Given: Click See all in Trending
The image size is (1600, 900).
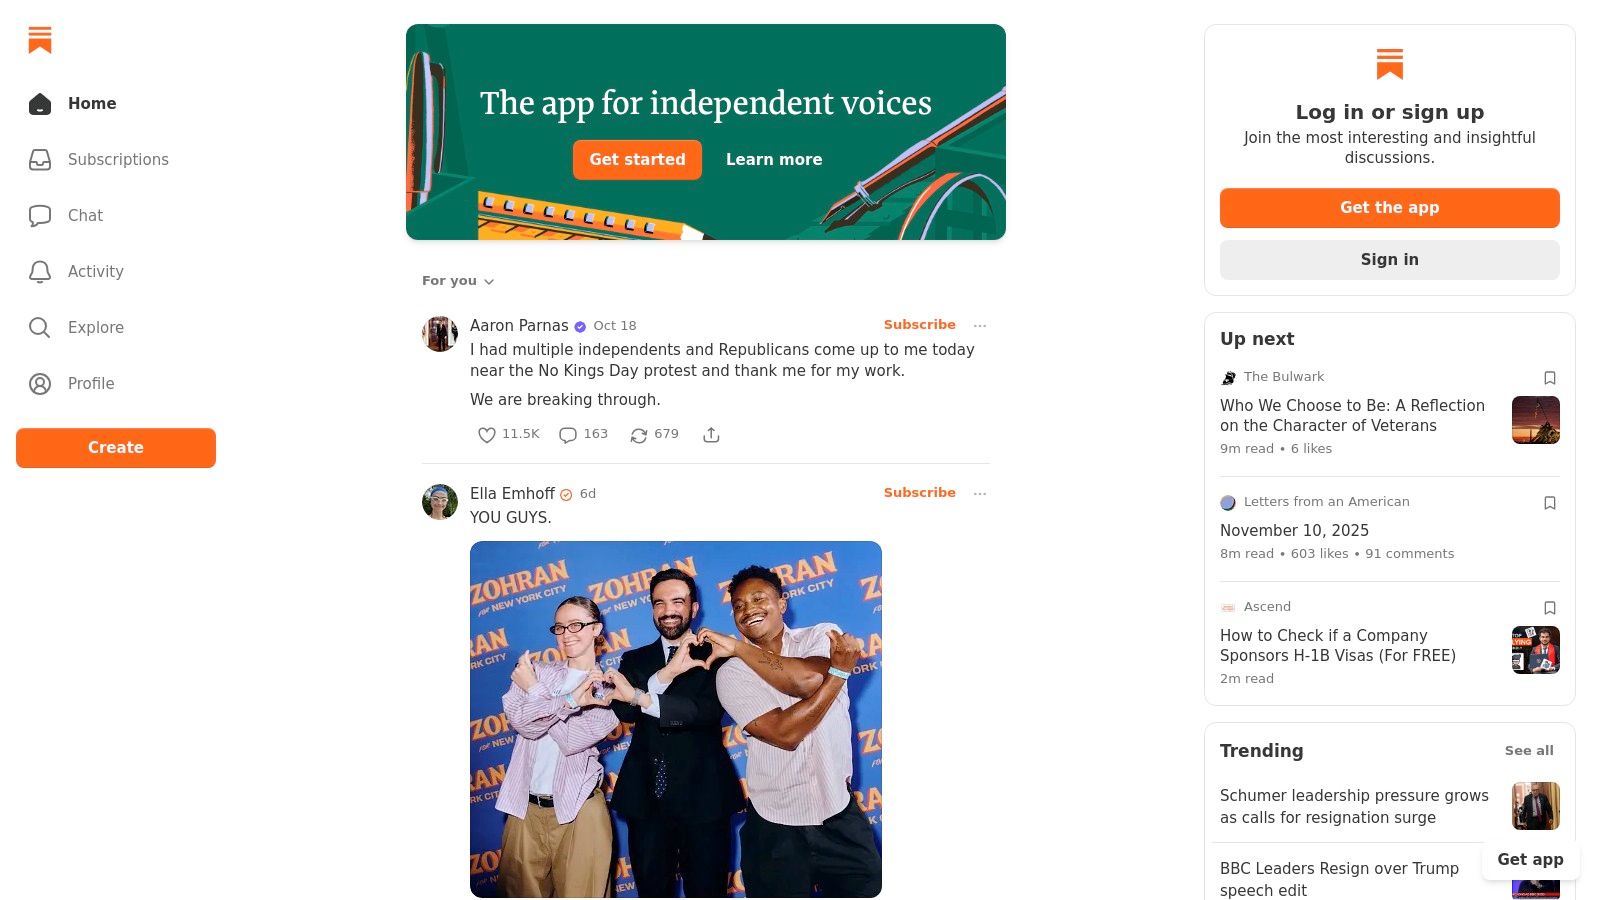Looking at the screenshot, I should 1529,751.
